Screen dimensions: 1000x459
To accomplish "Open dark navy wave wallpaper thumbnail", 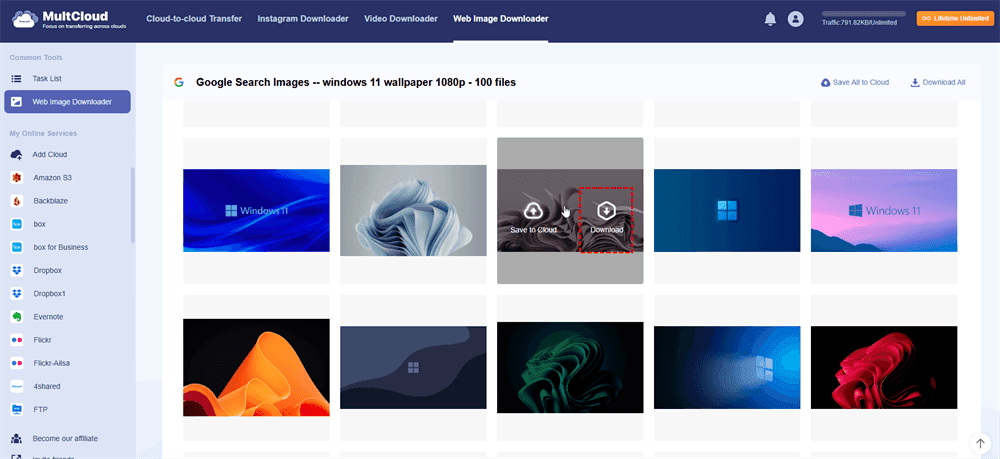I will 413,368.
